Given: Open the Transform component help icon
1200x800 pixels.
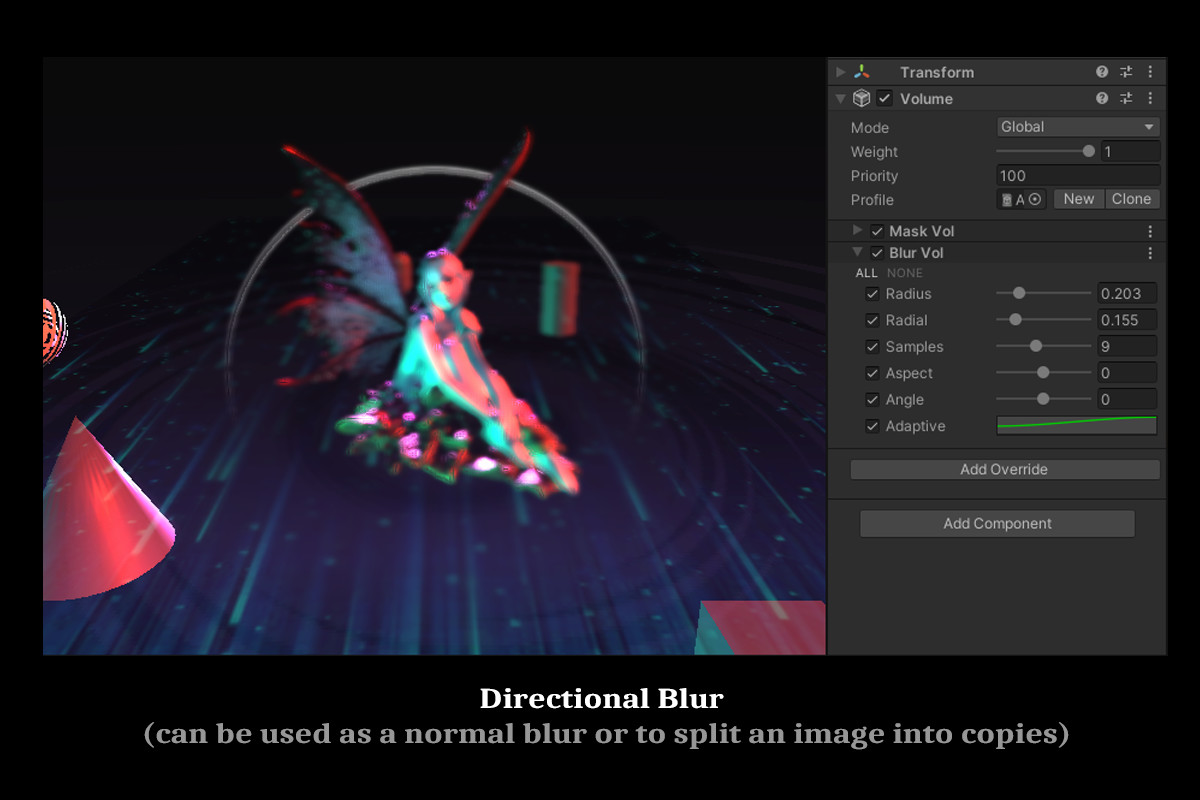Looking at the screenshot, I should coord(1101,72).
